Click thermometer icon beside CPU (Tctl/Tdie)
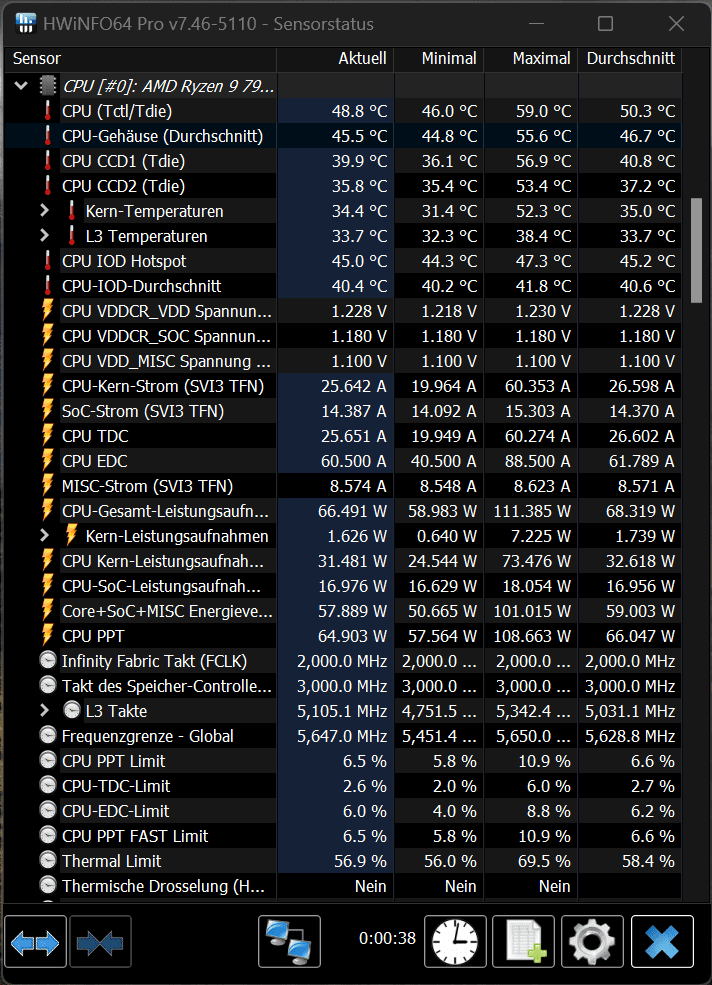This screenshot has height=985, width=712. [x=48, y=111]
